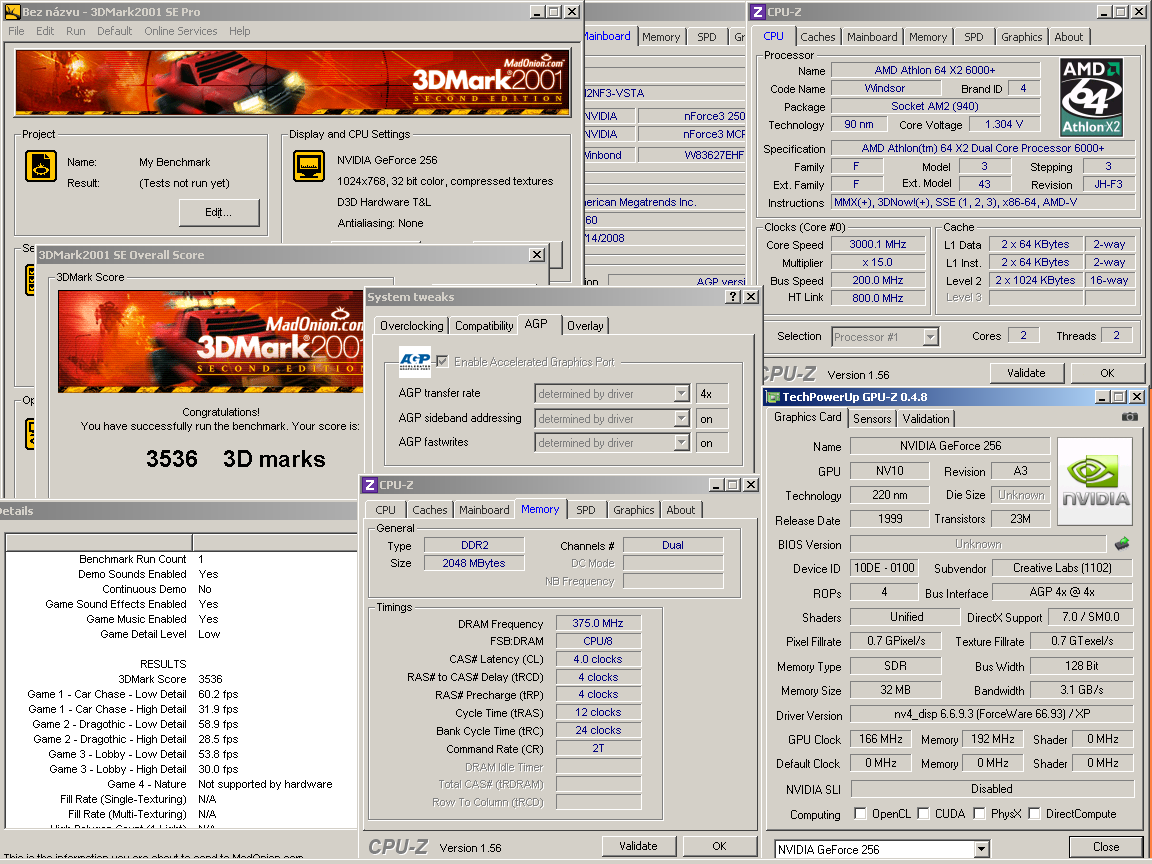The image size is (1152, 864).
Task: Open Mainboard tab in top CPU-Z window
Action: tap(871, 37)
